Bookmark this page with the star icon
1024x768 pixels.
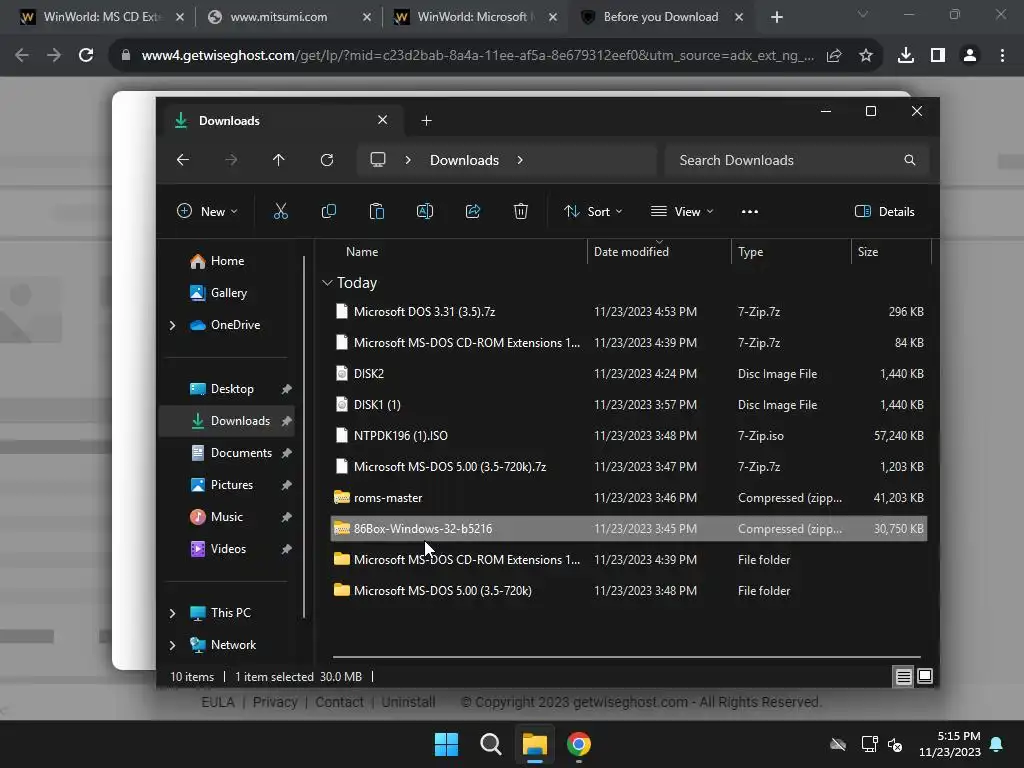click(x=866, y=56)
